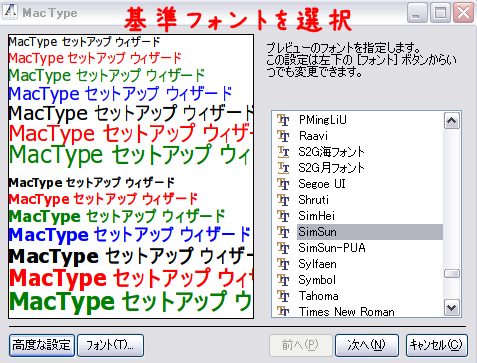
Task: Choose Shruti from the font list
Action: click(314, 200)
